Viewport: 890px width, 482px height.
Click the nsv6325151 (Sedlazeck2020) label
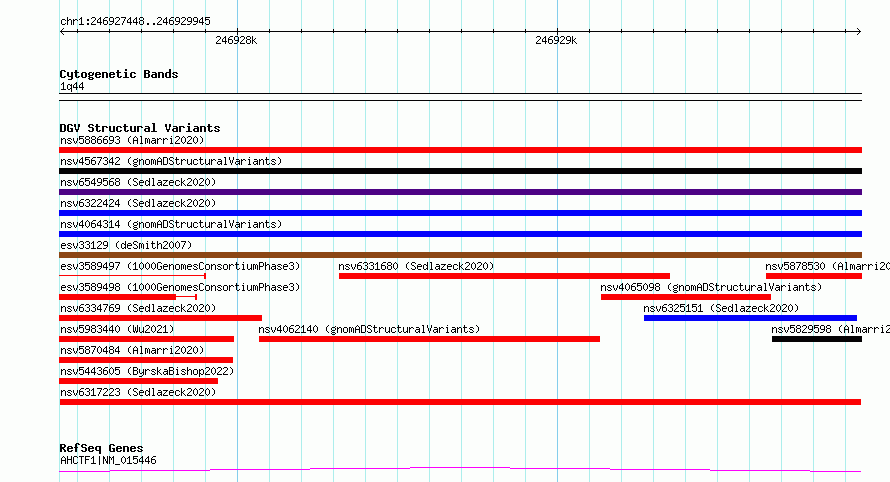pyautogui.click(x=721, y=308)
